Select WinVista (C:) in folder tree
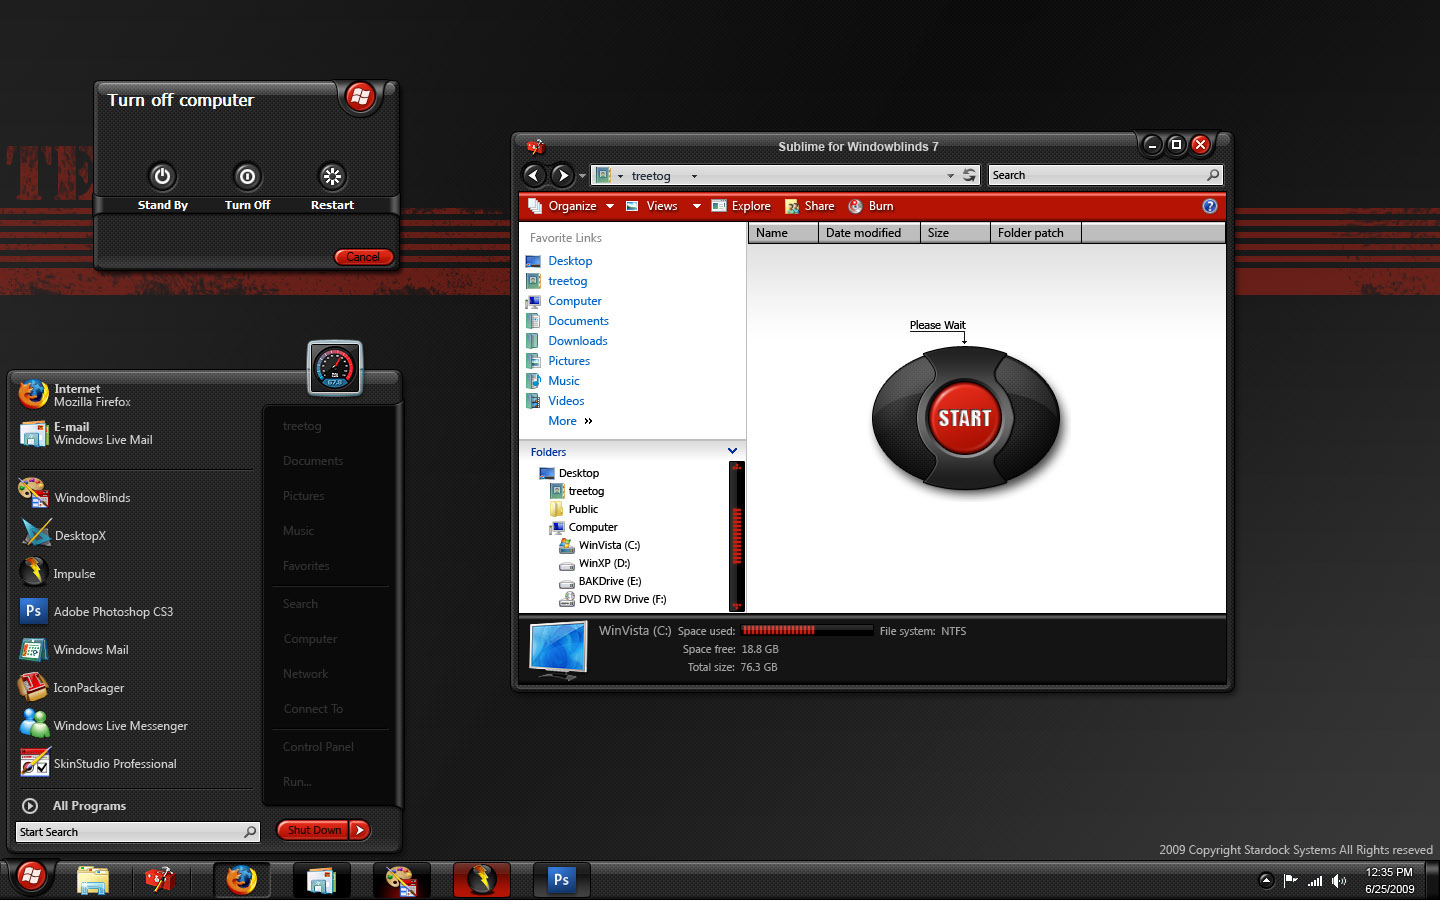Viewport: 1440px width, 900px height. [x=609, y=545]
